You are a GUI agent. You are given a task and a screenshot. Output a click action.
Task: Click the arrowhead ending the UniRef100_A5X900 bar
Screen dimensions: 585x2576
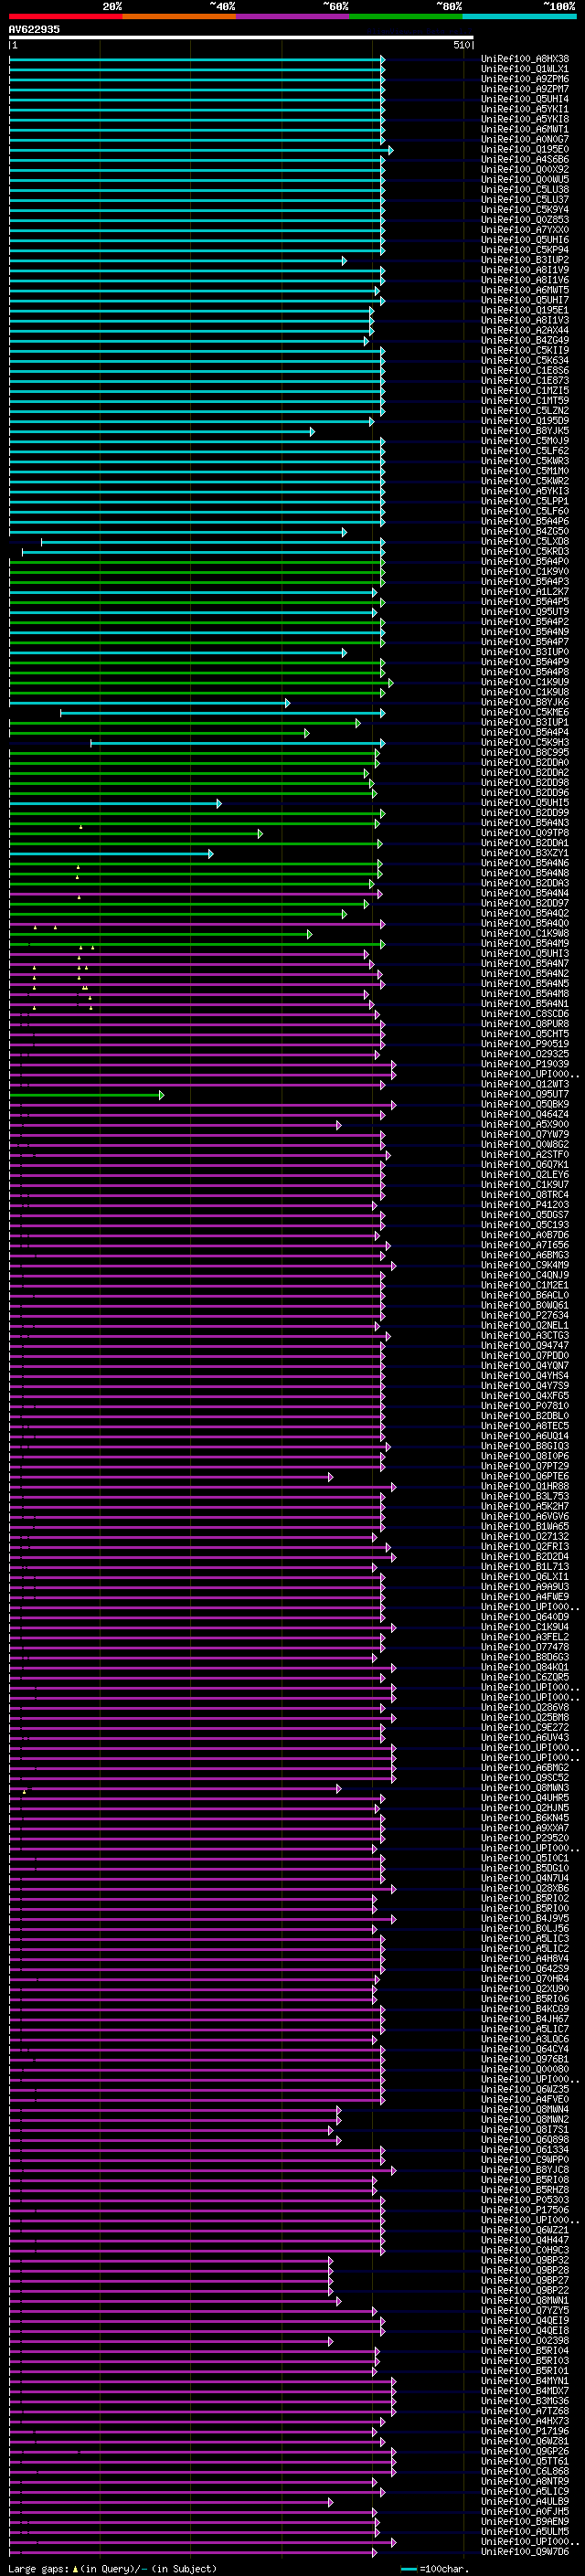coord(339,1125)
